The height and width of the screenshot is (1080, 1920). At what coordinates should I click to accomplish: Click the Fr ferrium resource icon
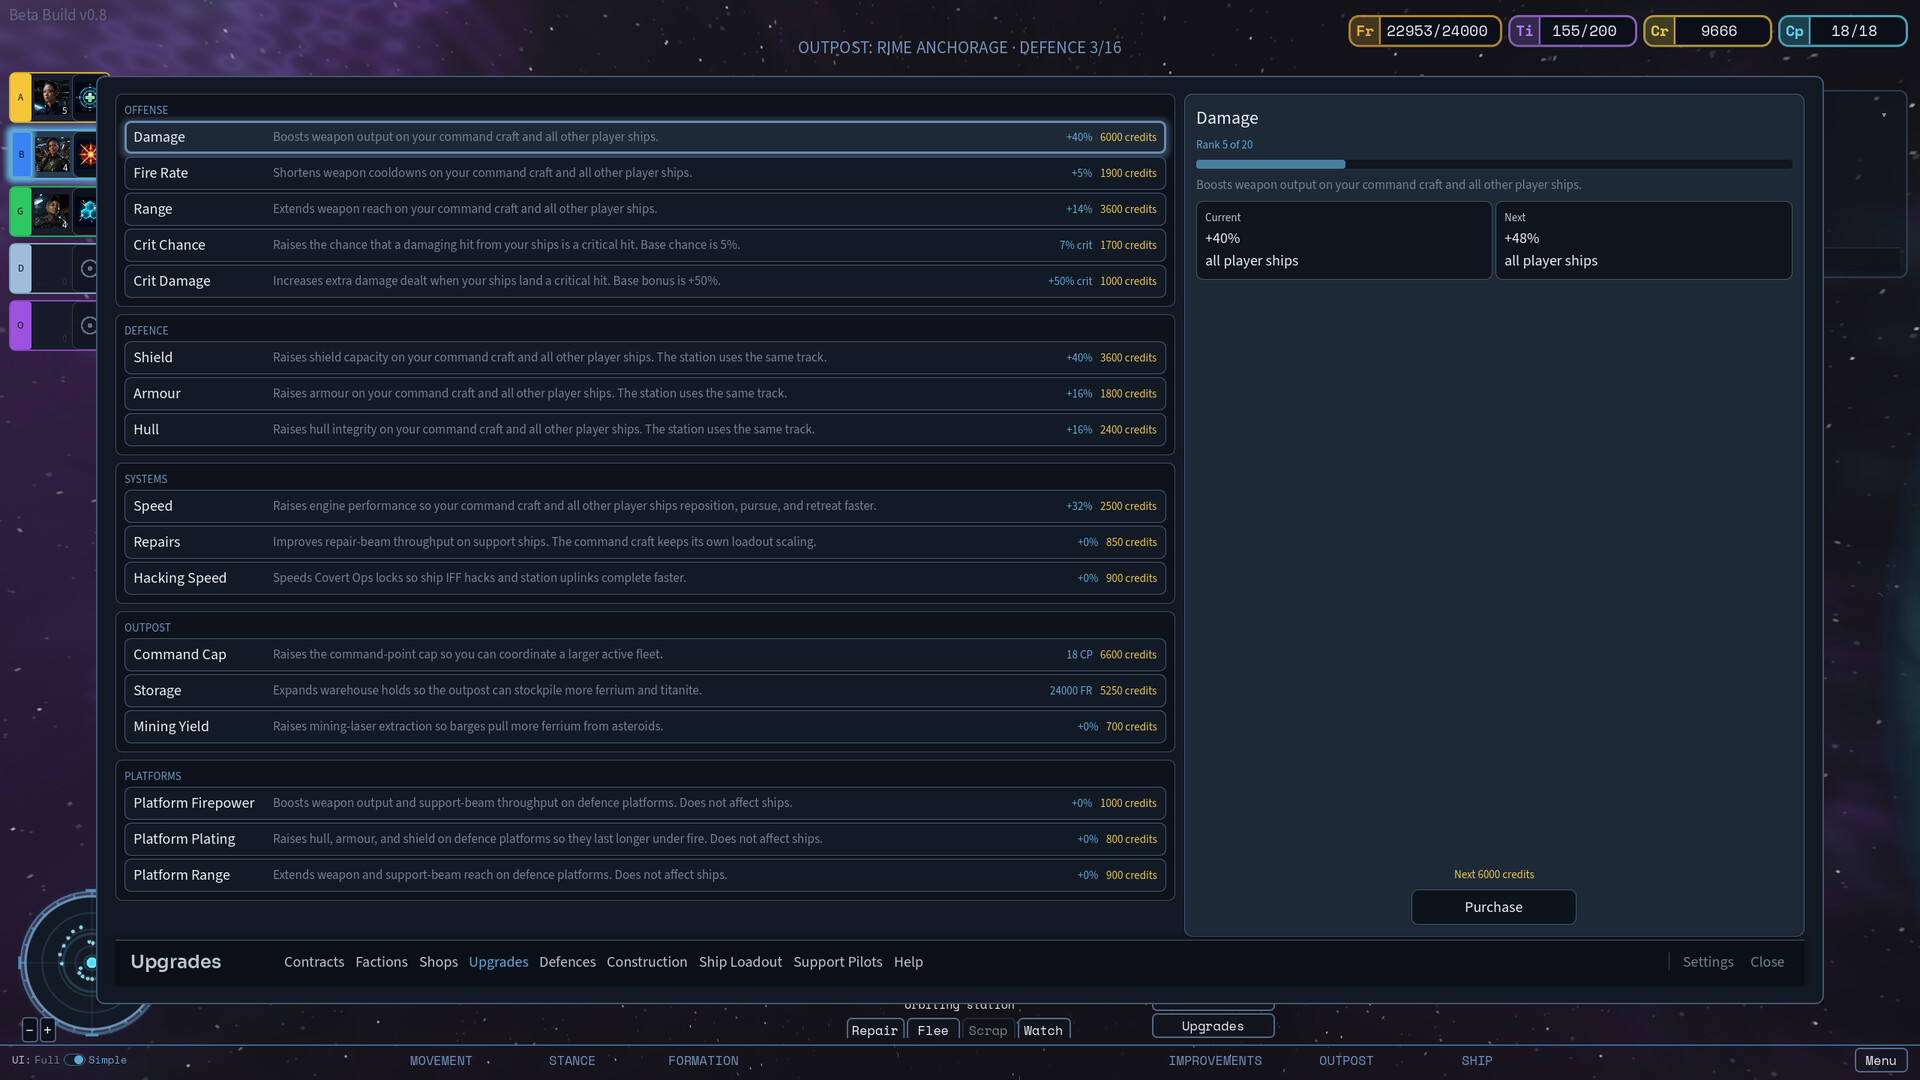click(1365, 31)
